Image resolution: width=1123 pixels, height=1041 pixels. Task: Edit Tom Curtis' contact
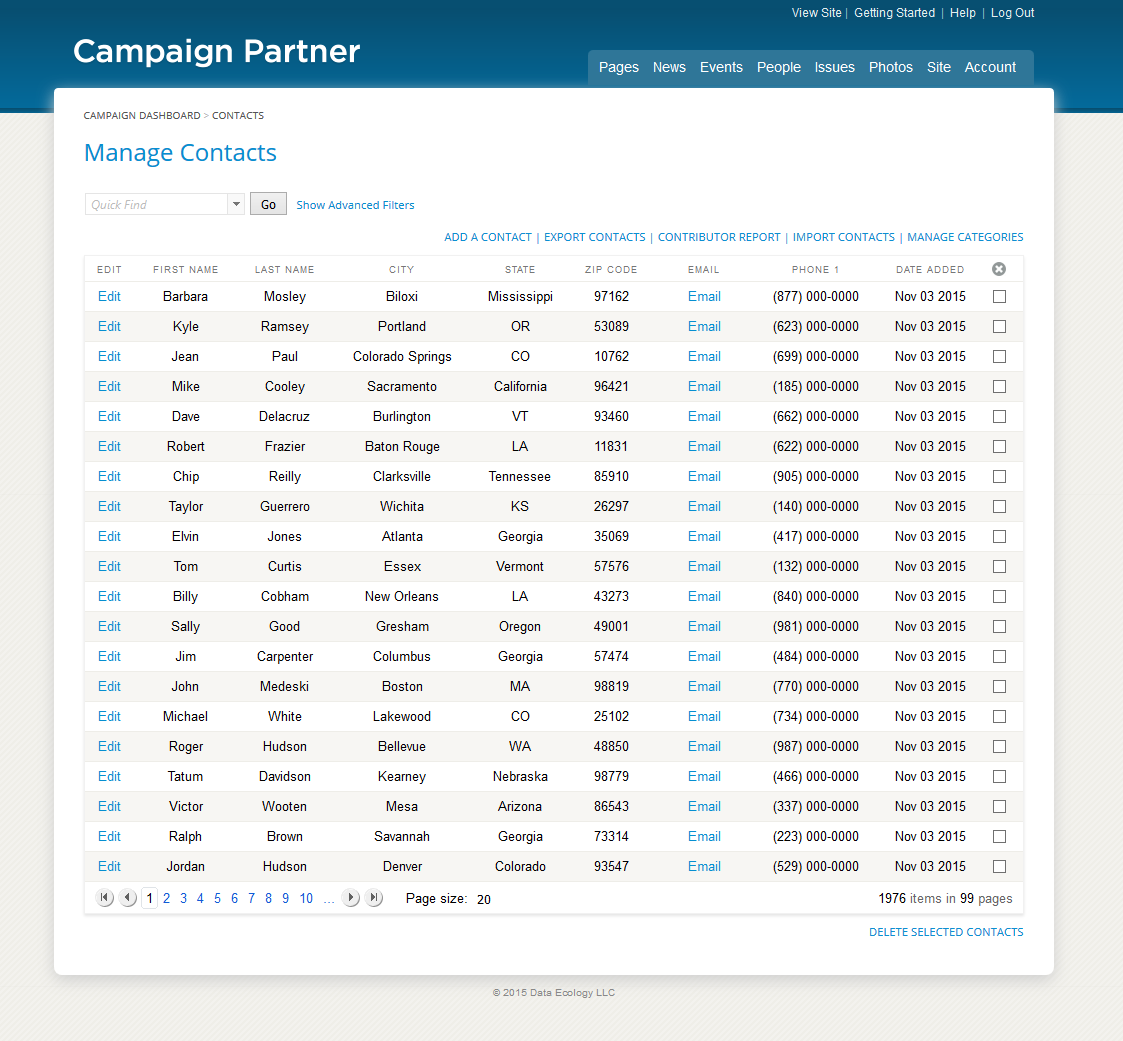pos(109,566)
